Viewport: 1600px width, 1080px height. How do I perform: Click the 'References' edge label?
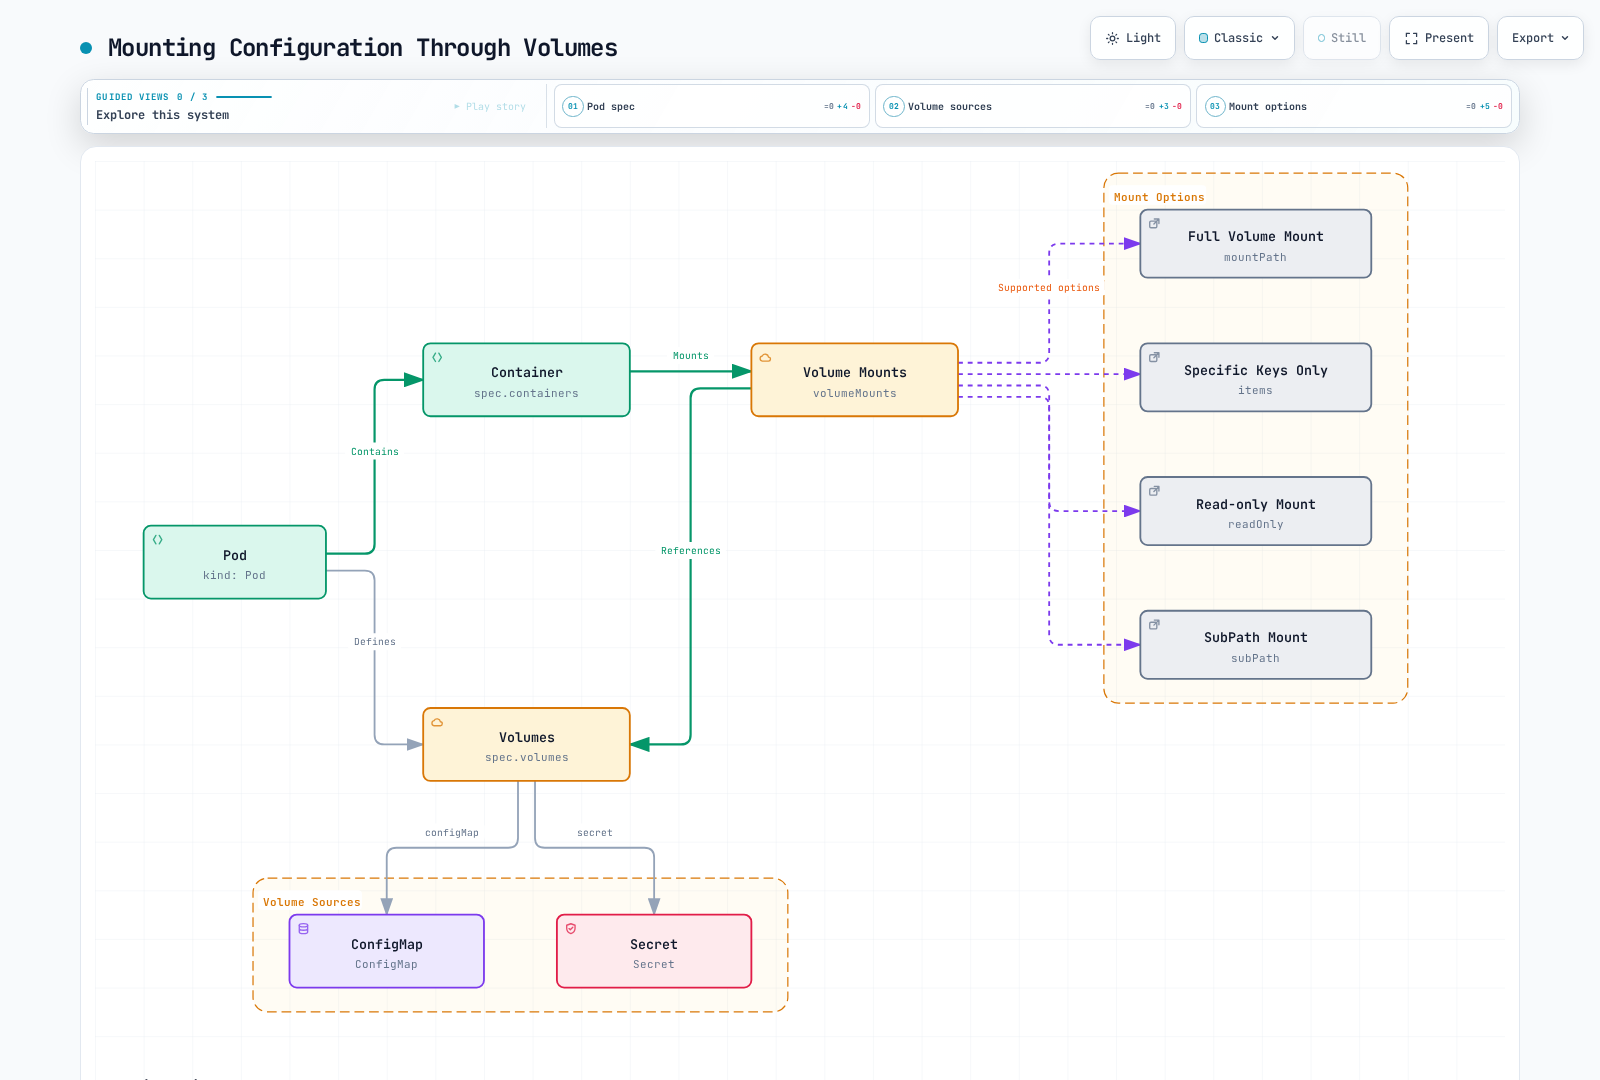pos(691,551)
